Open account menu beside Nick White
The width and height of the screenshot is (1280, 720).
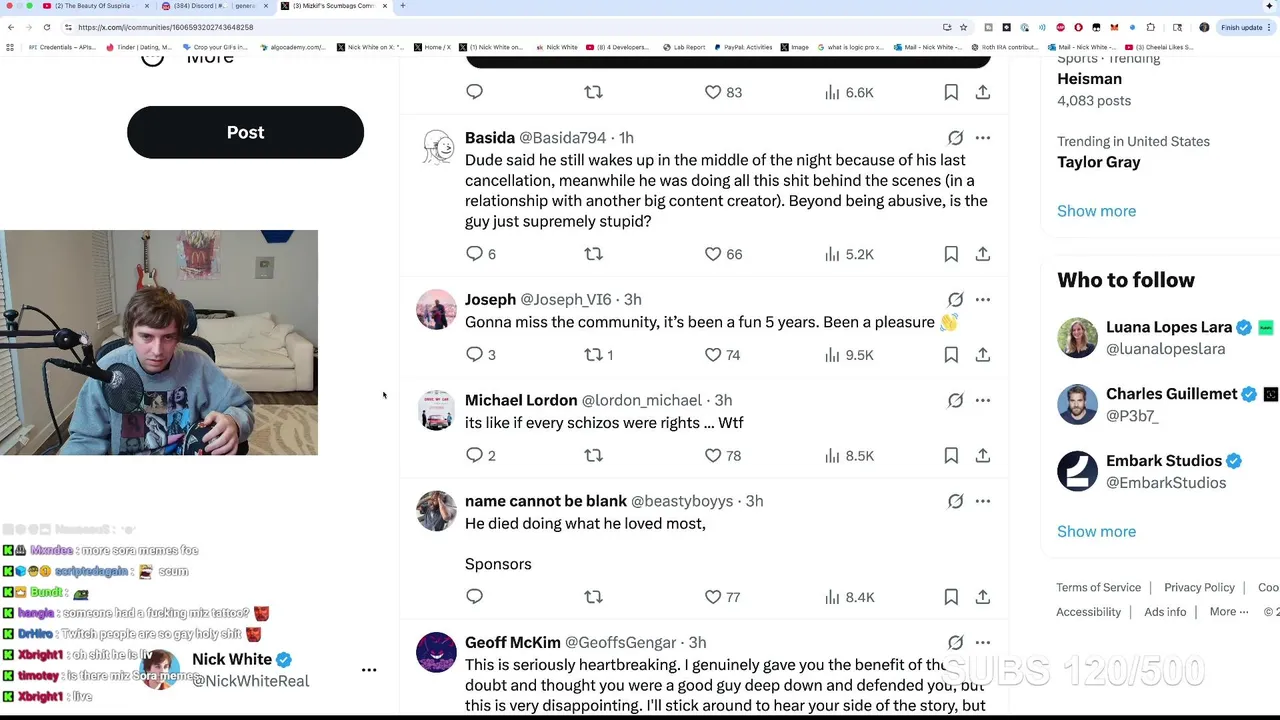pos(369,670)
